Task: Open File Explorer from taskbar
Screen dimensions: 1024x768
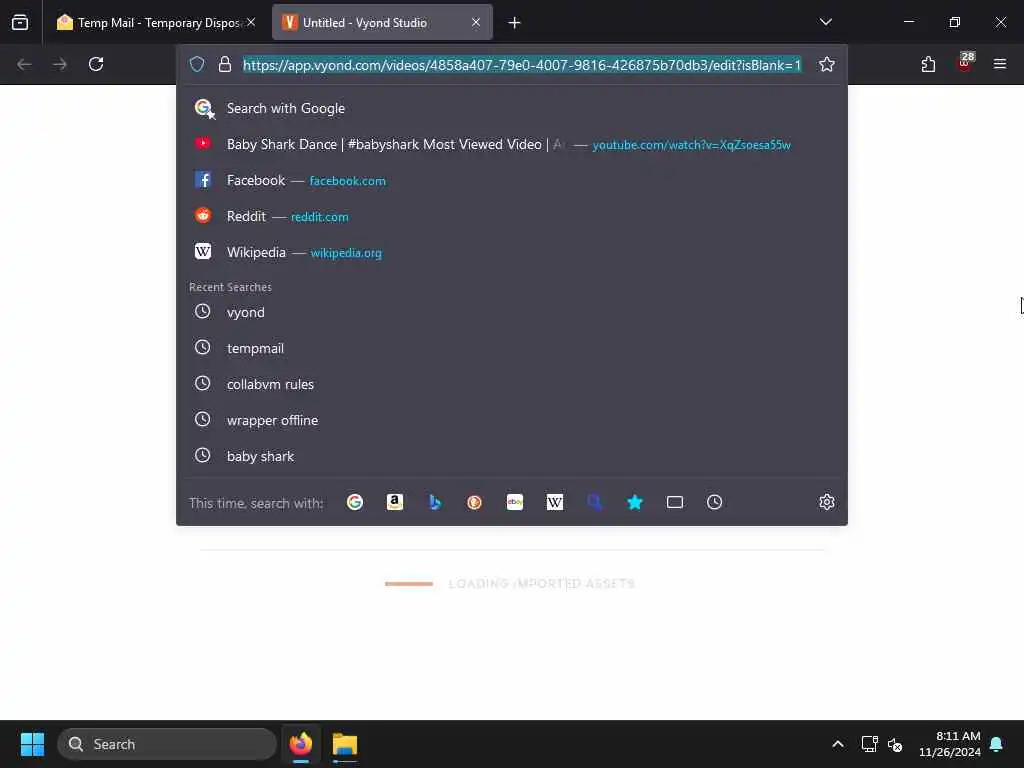Action: (345, 744)
